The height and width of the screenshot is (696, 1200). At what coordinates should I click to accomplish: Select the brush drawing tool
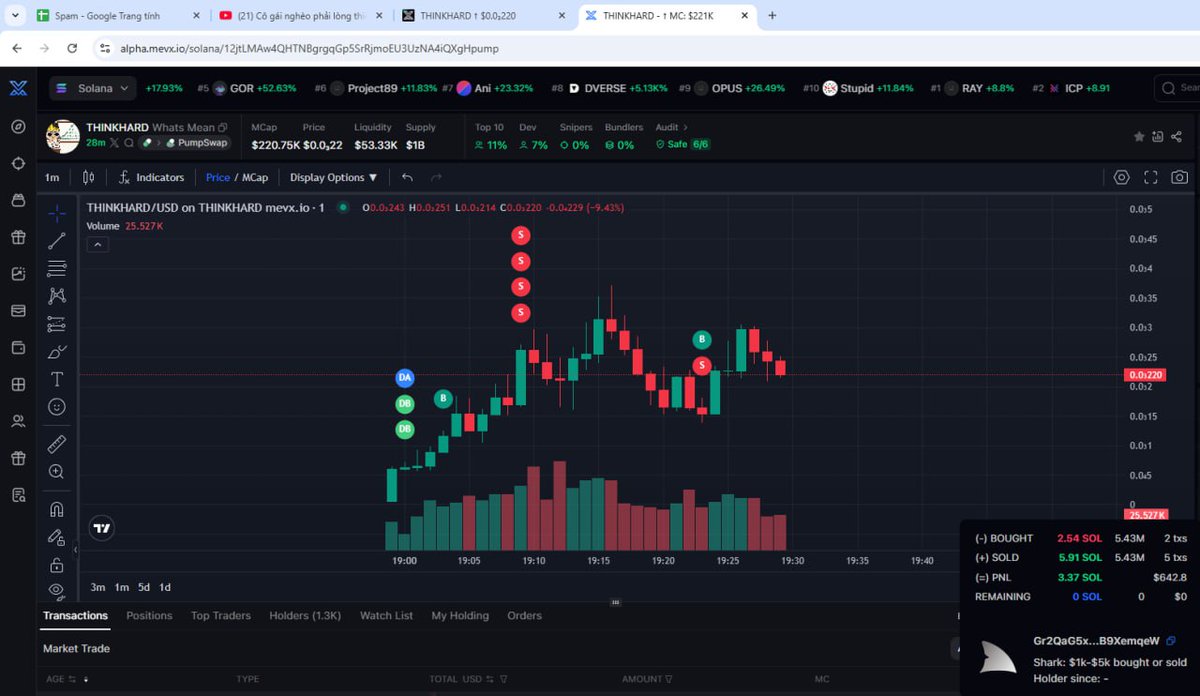point(57,352)
